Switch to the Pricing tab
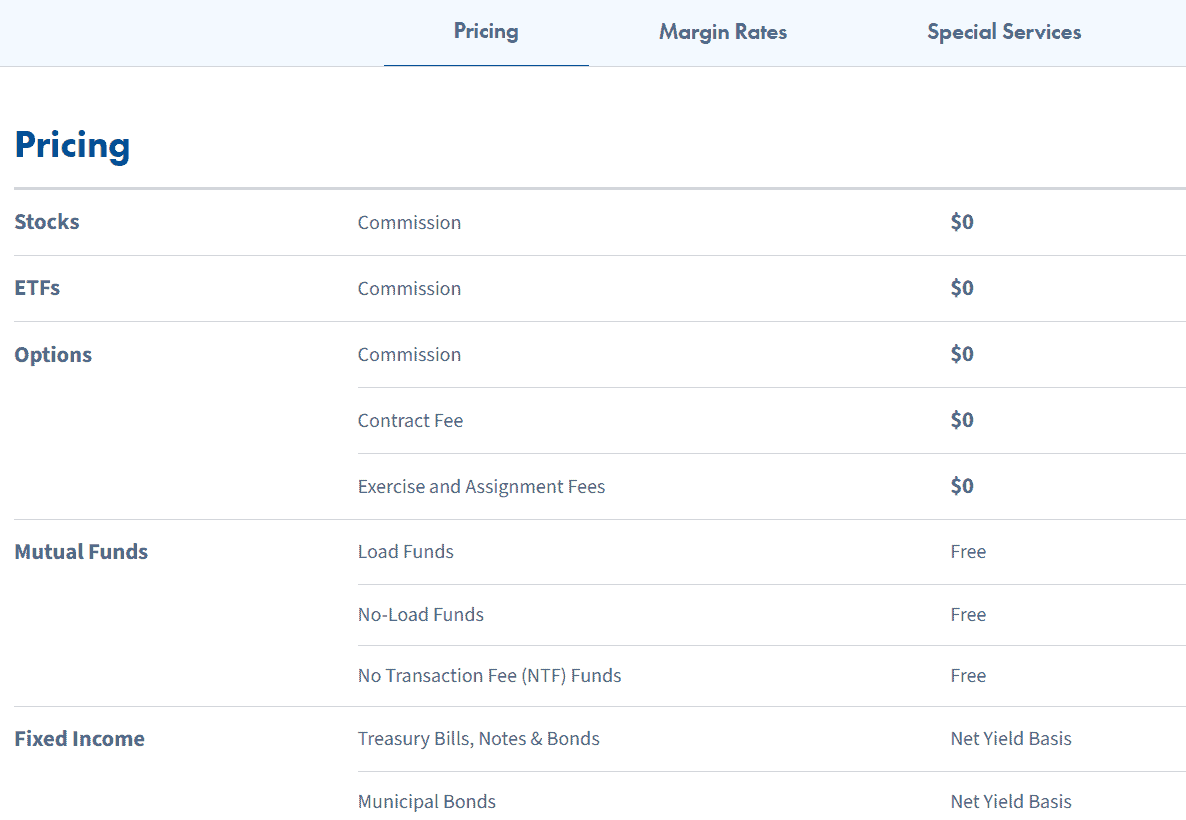The width and height of the screenshot is (1186, 820). (x=486, y=32)
